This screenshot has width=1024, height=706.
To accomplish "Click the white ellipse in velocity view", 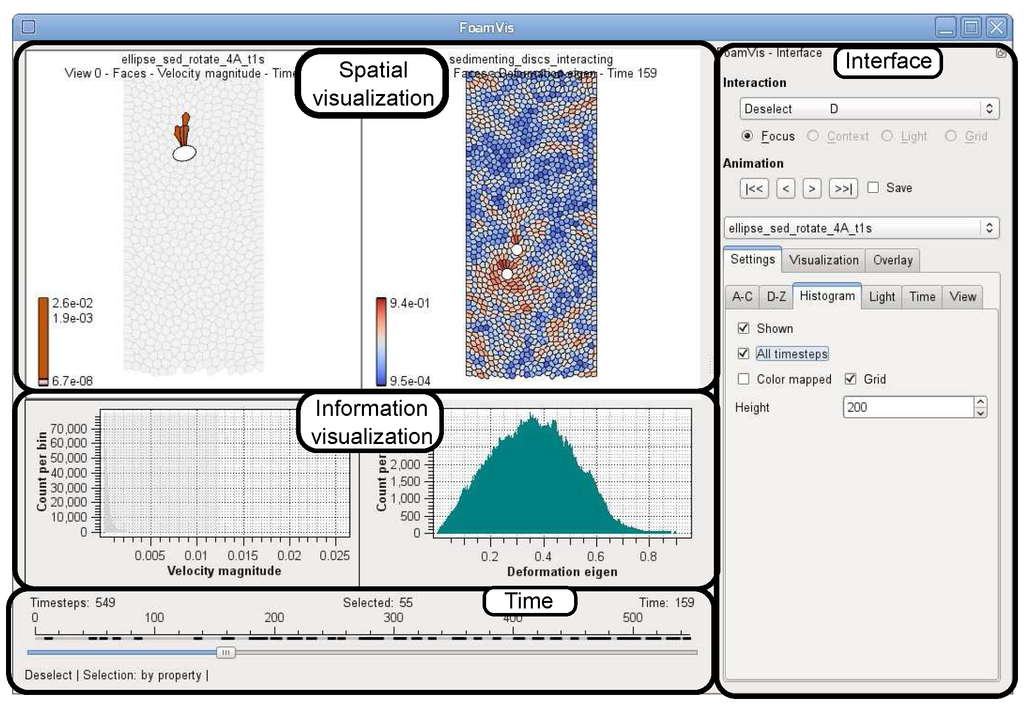I will point(184,153).
